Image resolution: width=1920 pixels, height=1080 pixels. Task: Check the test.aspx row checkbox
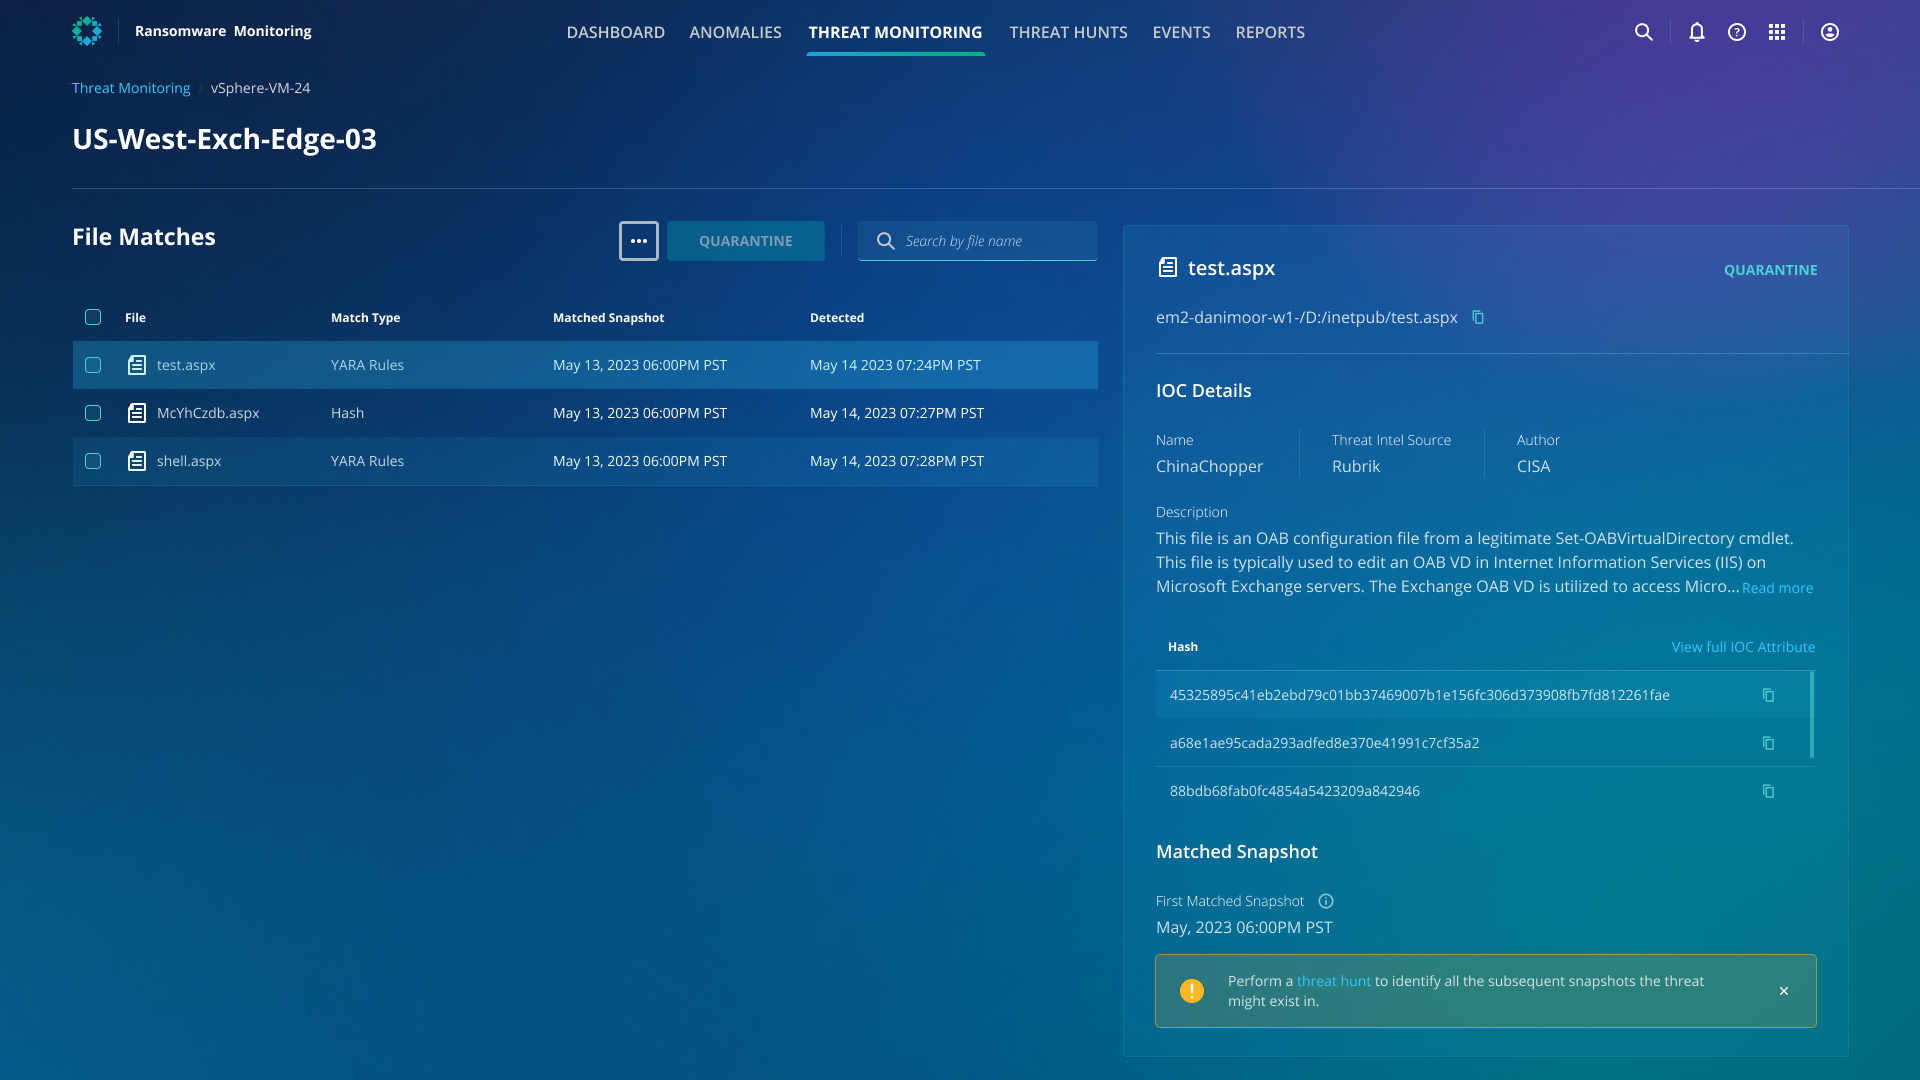click(93, 365)
